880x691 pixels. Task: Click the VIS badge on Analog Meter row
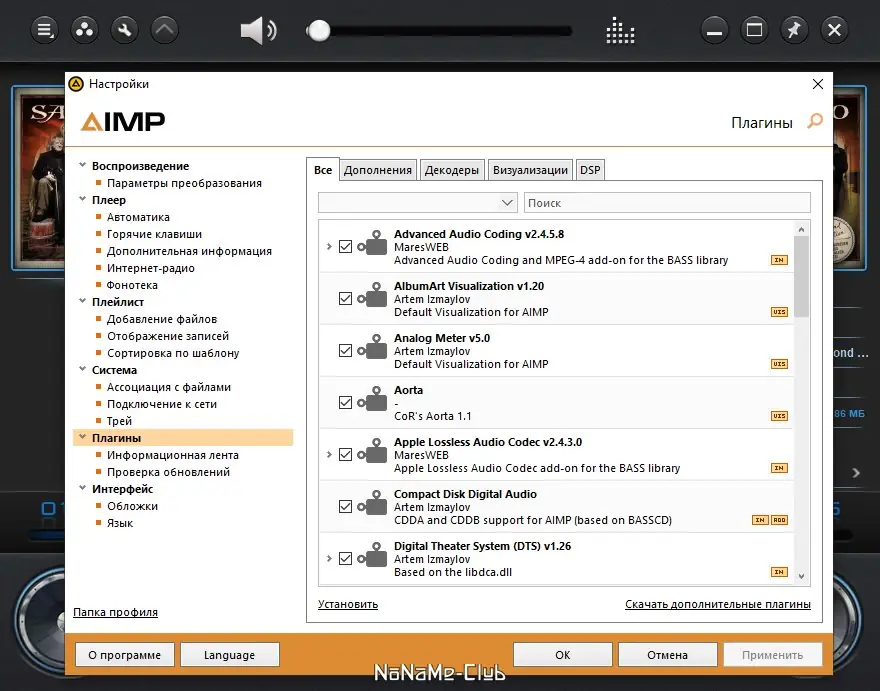pyautogui.click(x=779, y=364)
